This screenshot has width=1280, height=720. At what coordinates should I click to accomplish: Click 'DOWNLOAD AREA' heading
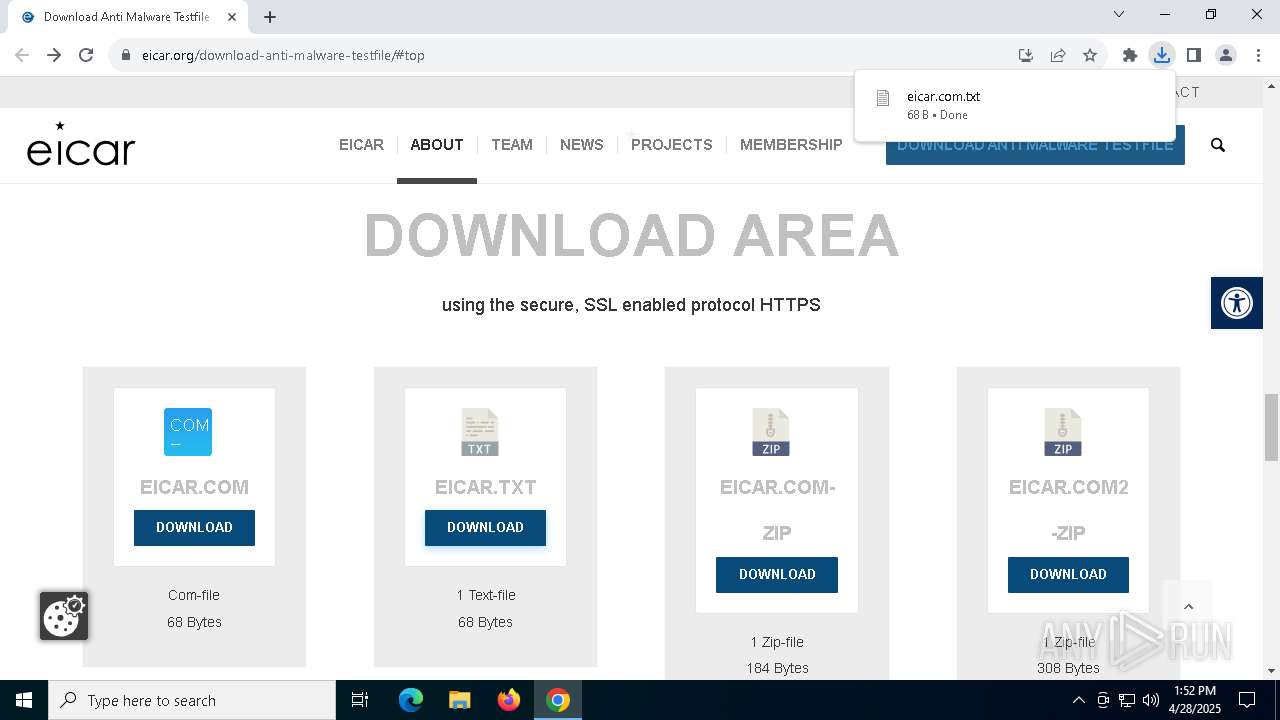631,236
